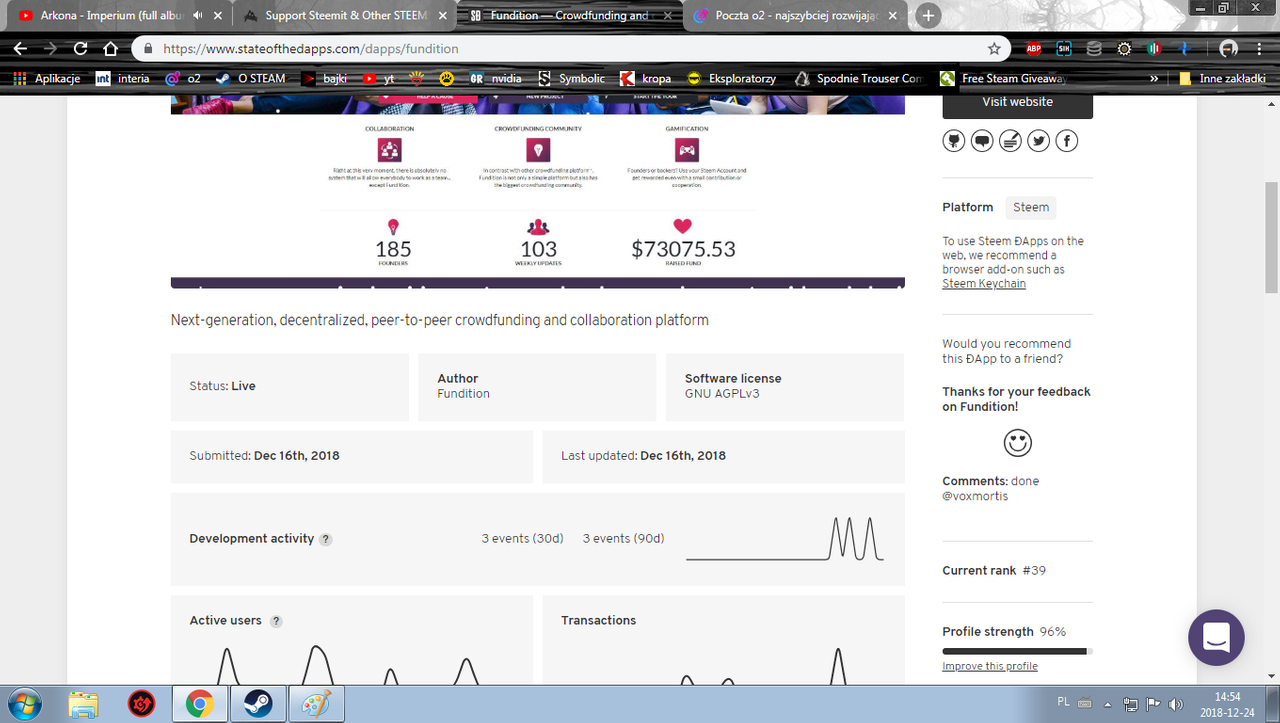Image resolution: width=1280 pixels, height=723 pixels.
Task: Expand hidden system tray icons
Action: (1109, 704)
